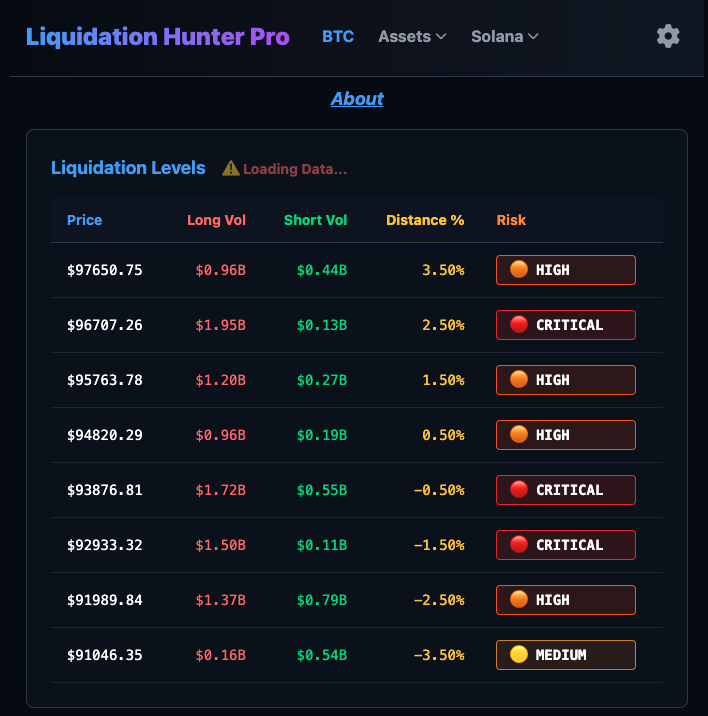Screen dimensions: 708x716
Task: Click the short volume value $0.19B
Action: click(x=322, y=435)
